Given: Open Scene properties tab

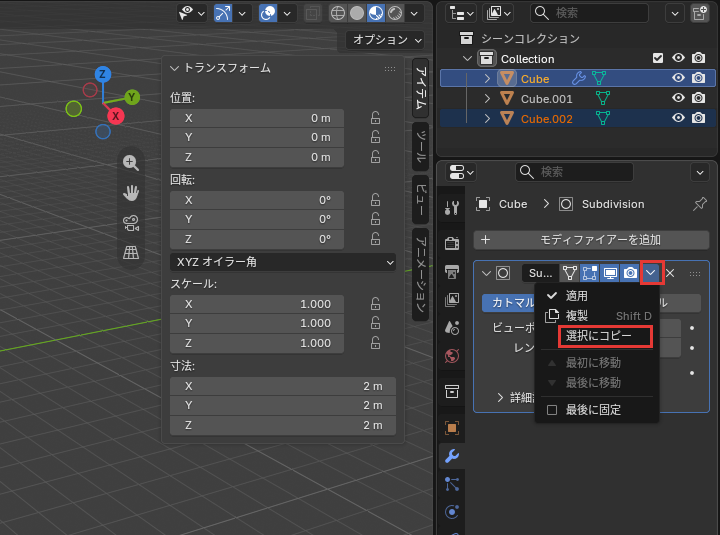Looking at the screenshot, I should pyautogui.click(x=452, y=328).
